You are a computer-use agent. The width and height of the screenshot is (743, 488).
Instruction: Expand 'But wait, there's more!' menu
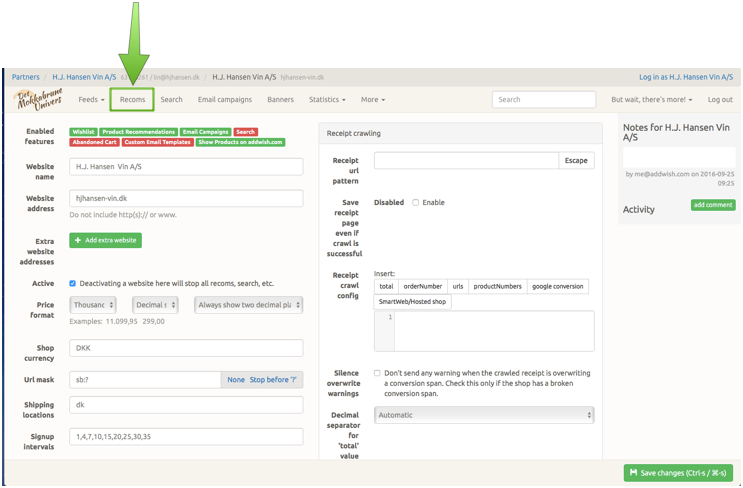[652, 99]
